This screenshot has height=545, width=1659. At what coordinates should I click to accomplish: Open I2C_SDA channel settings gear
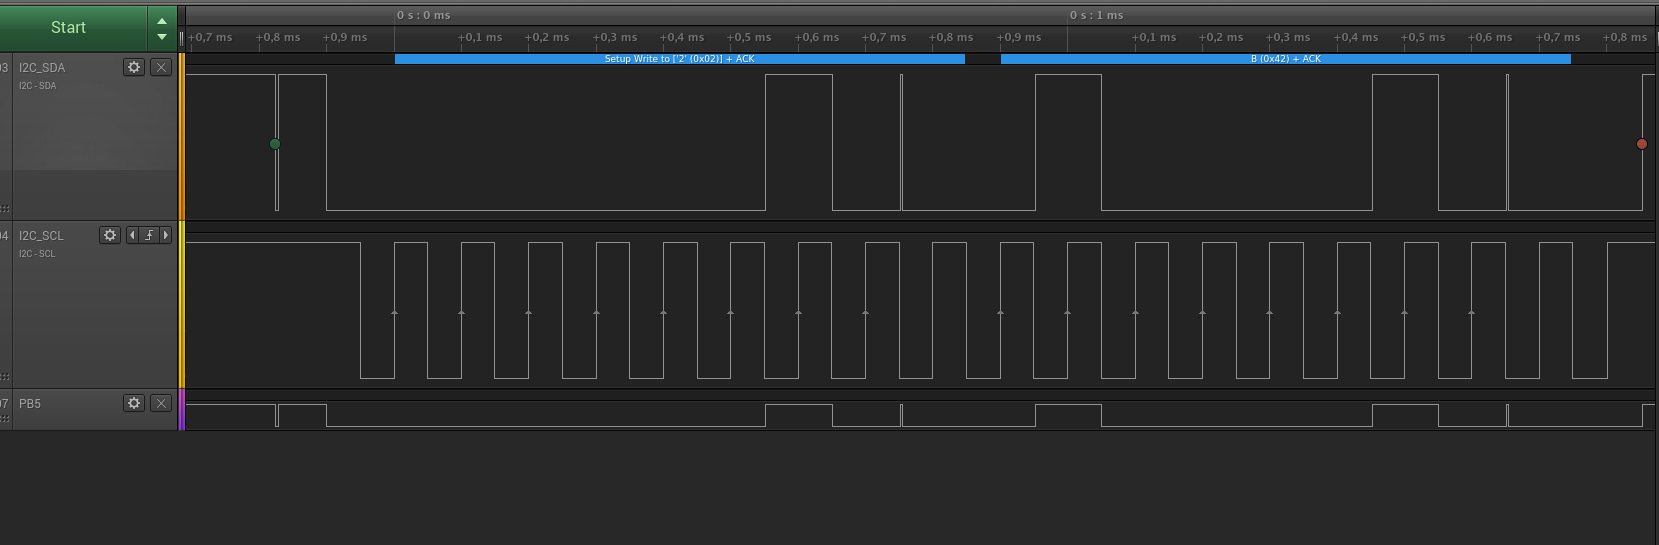(x=134, y=67)
